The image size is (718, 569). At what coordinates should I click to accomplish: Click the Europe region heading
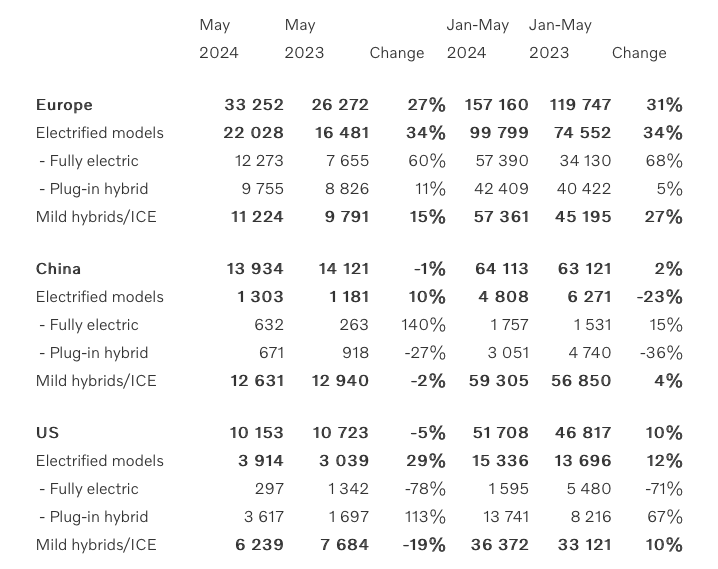64,105
